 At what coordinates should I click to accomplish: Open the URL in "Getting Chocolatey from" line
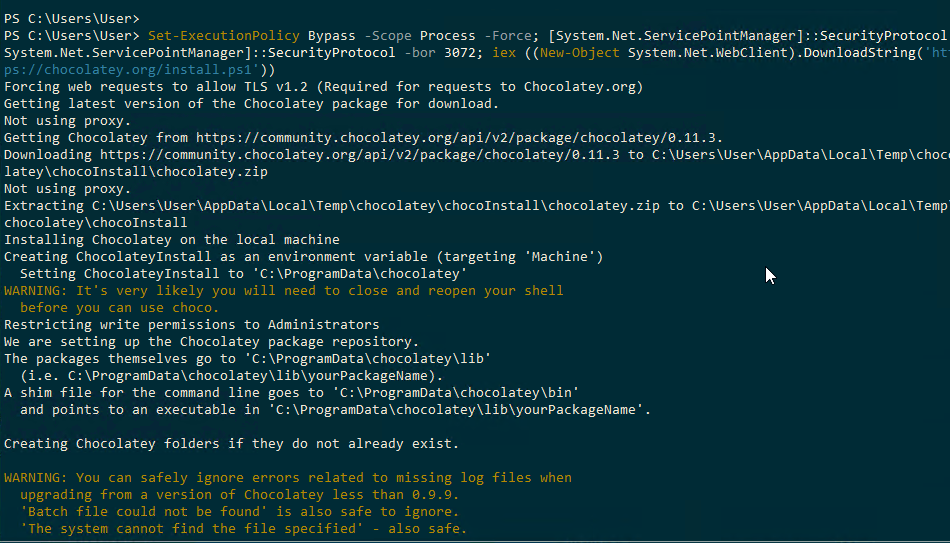click(458, 138)
